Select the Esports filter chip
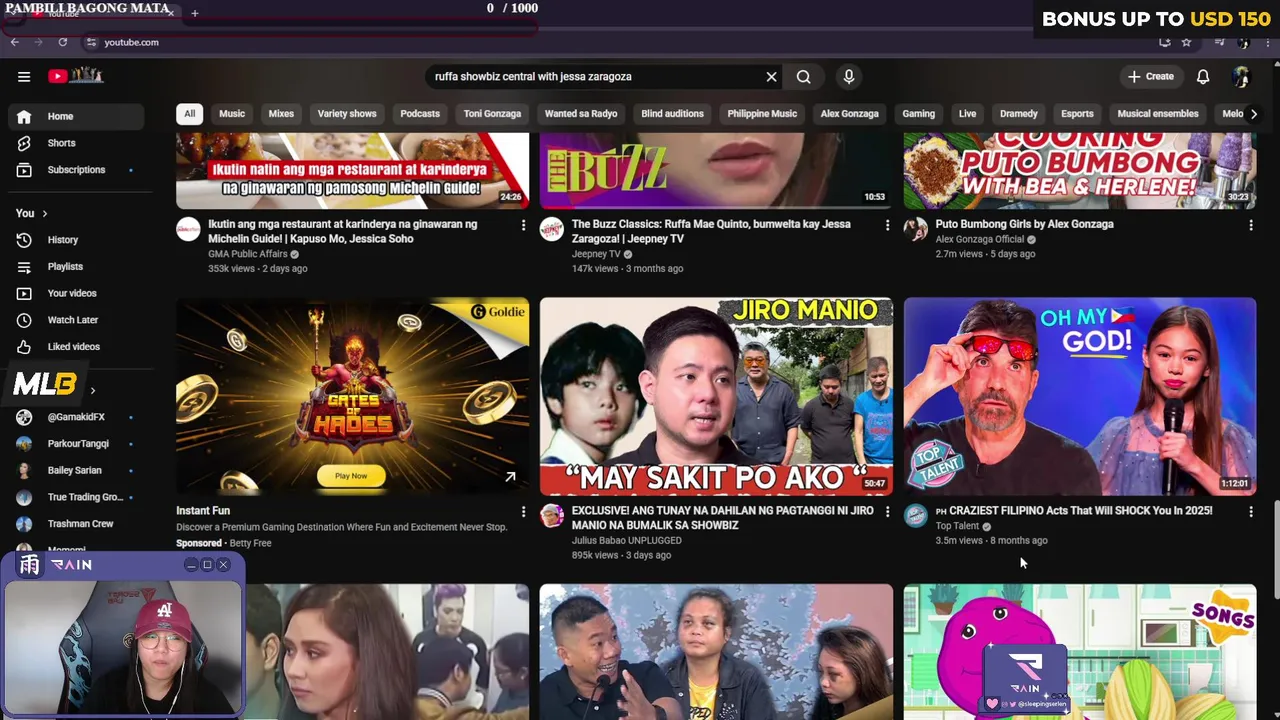The width and height of the screenshot is (1280, 720). click(x=1077, y=114)
